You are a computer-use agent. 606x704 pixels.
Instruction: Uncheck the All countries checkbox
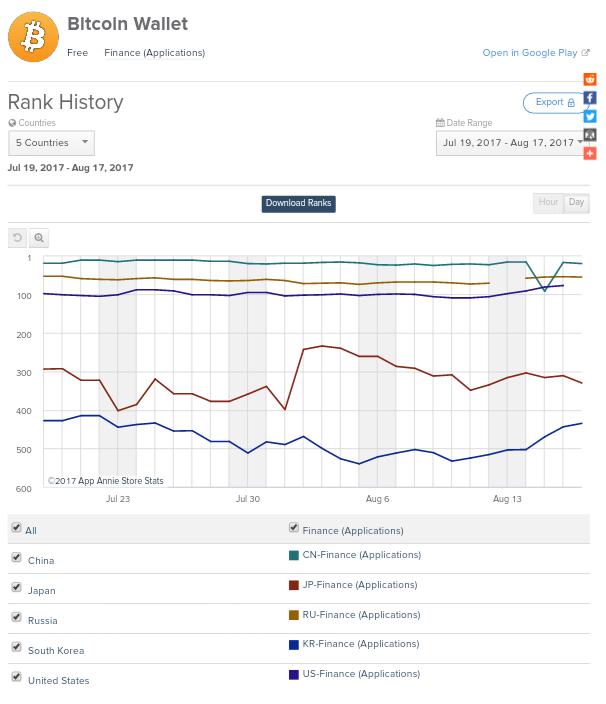pyautogui.click(x=16, y=528)
